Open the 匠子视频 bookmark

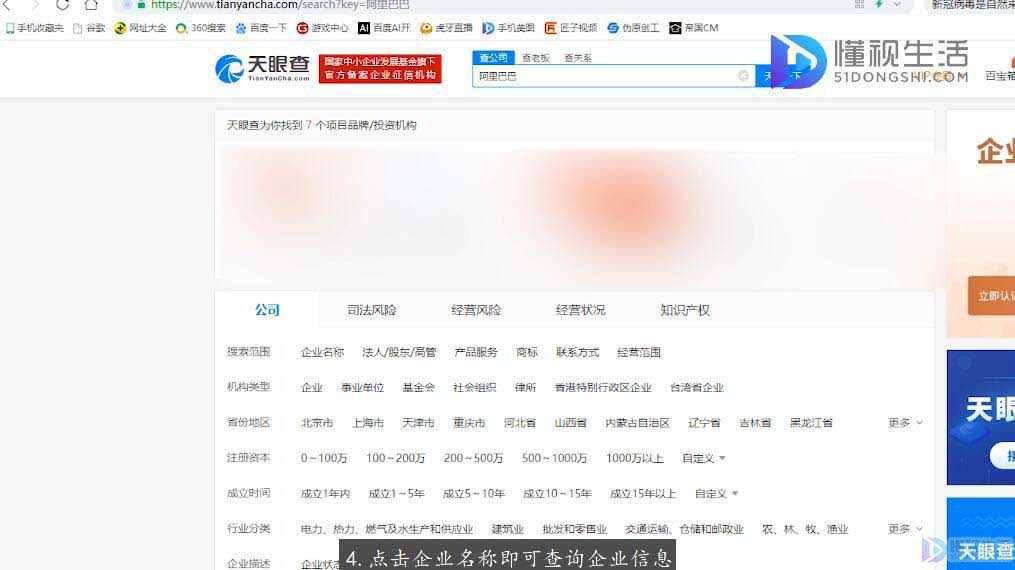click(x=571, y=28)
